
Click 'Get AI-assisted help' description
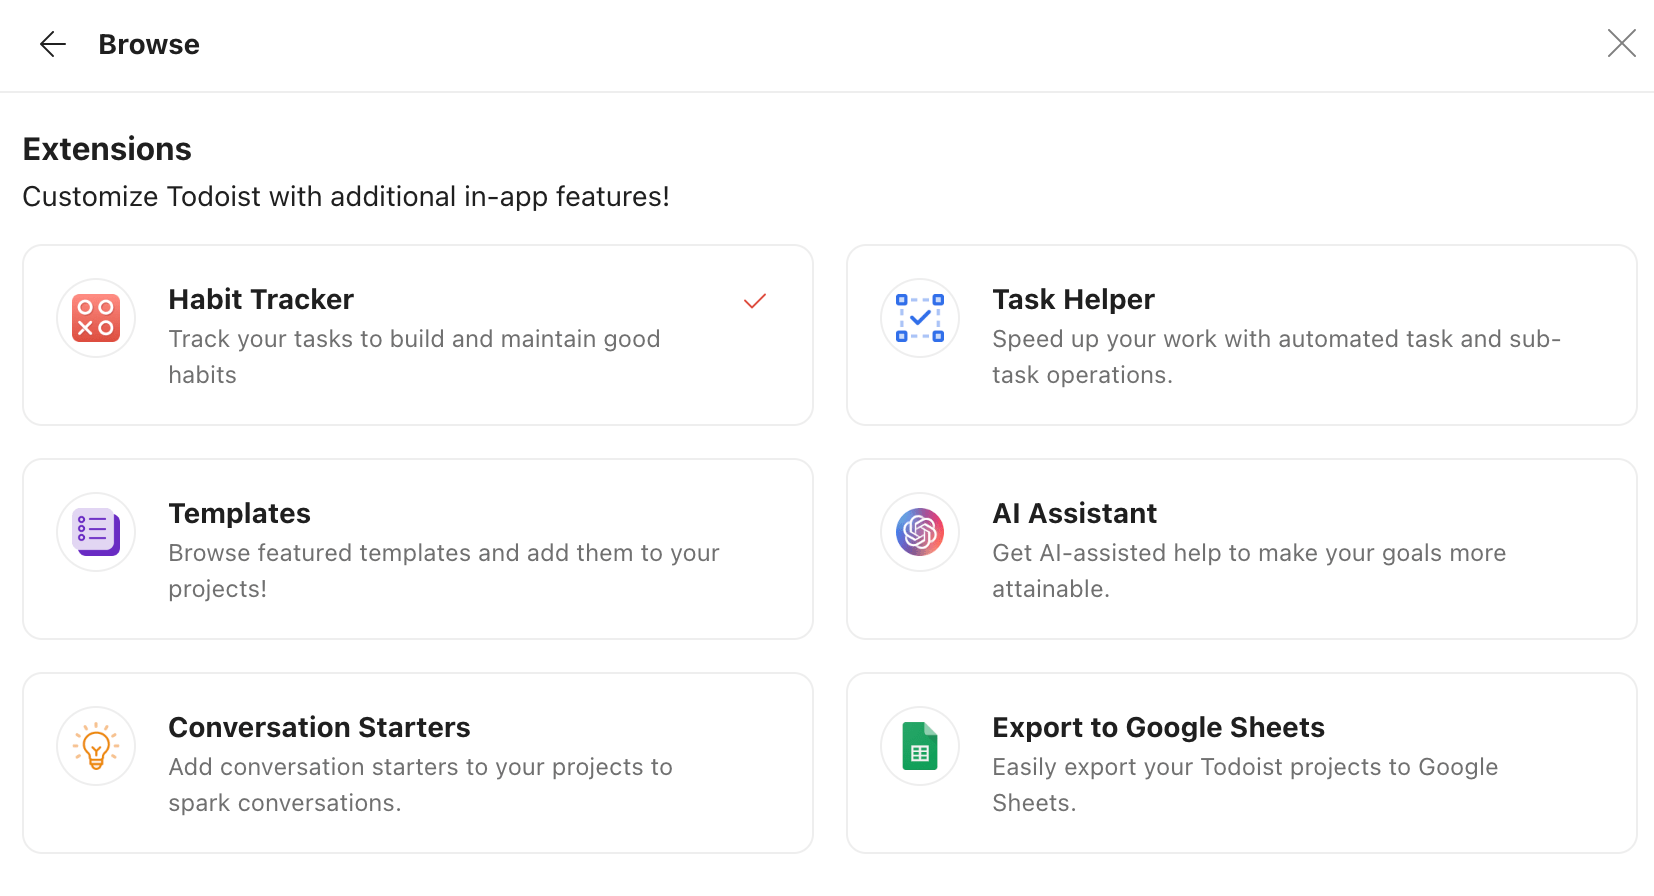tap(1249, 571)
